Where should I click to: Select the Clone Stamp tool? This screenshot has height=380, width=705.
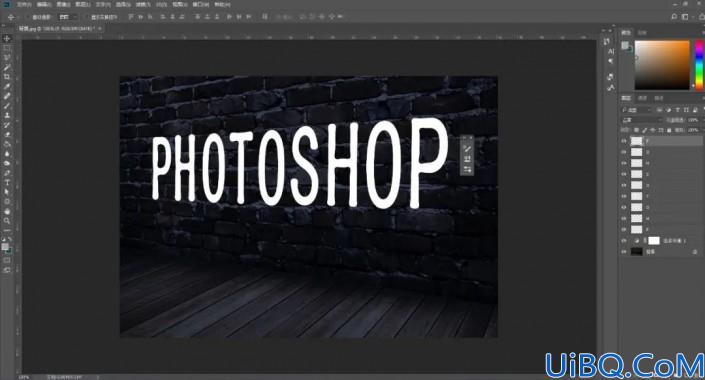(x=7, y=116)
